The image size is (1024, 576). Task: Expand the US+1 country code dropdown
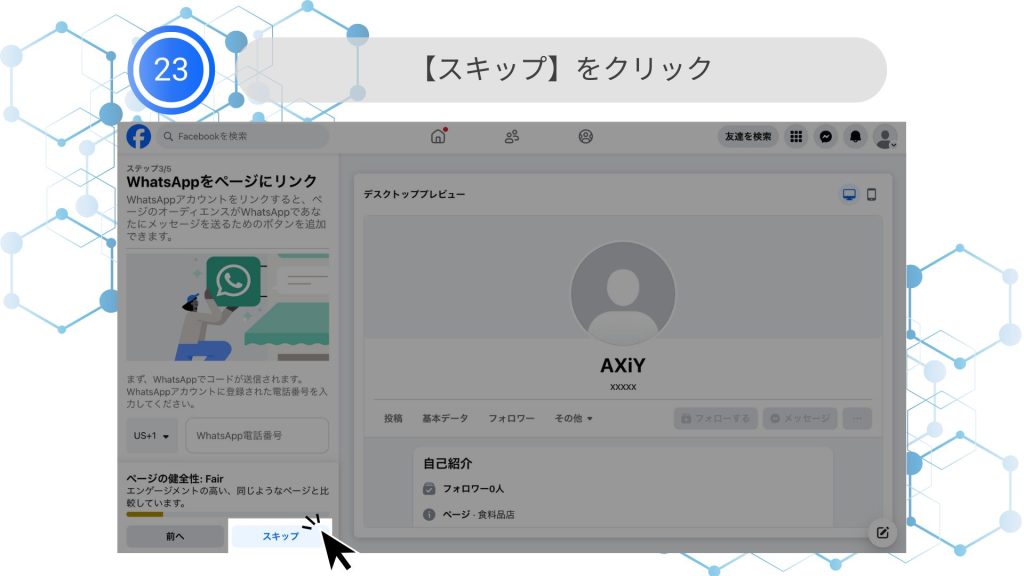[x=152, y=436]
